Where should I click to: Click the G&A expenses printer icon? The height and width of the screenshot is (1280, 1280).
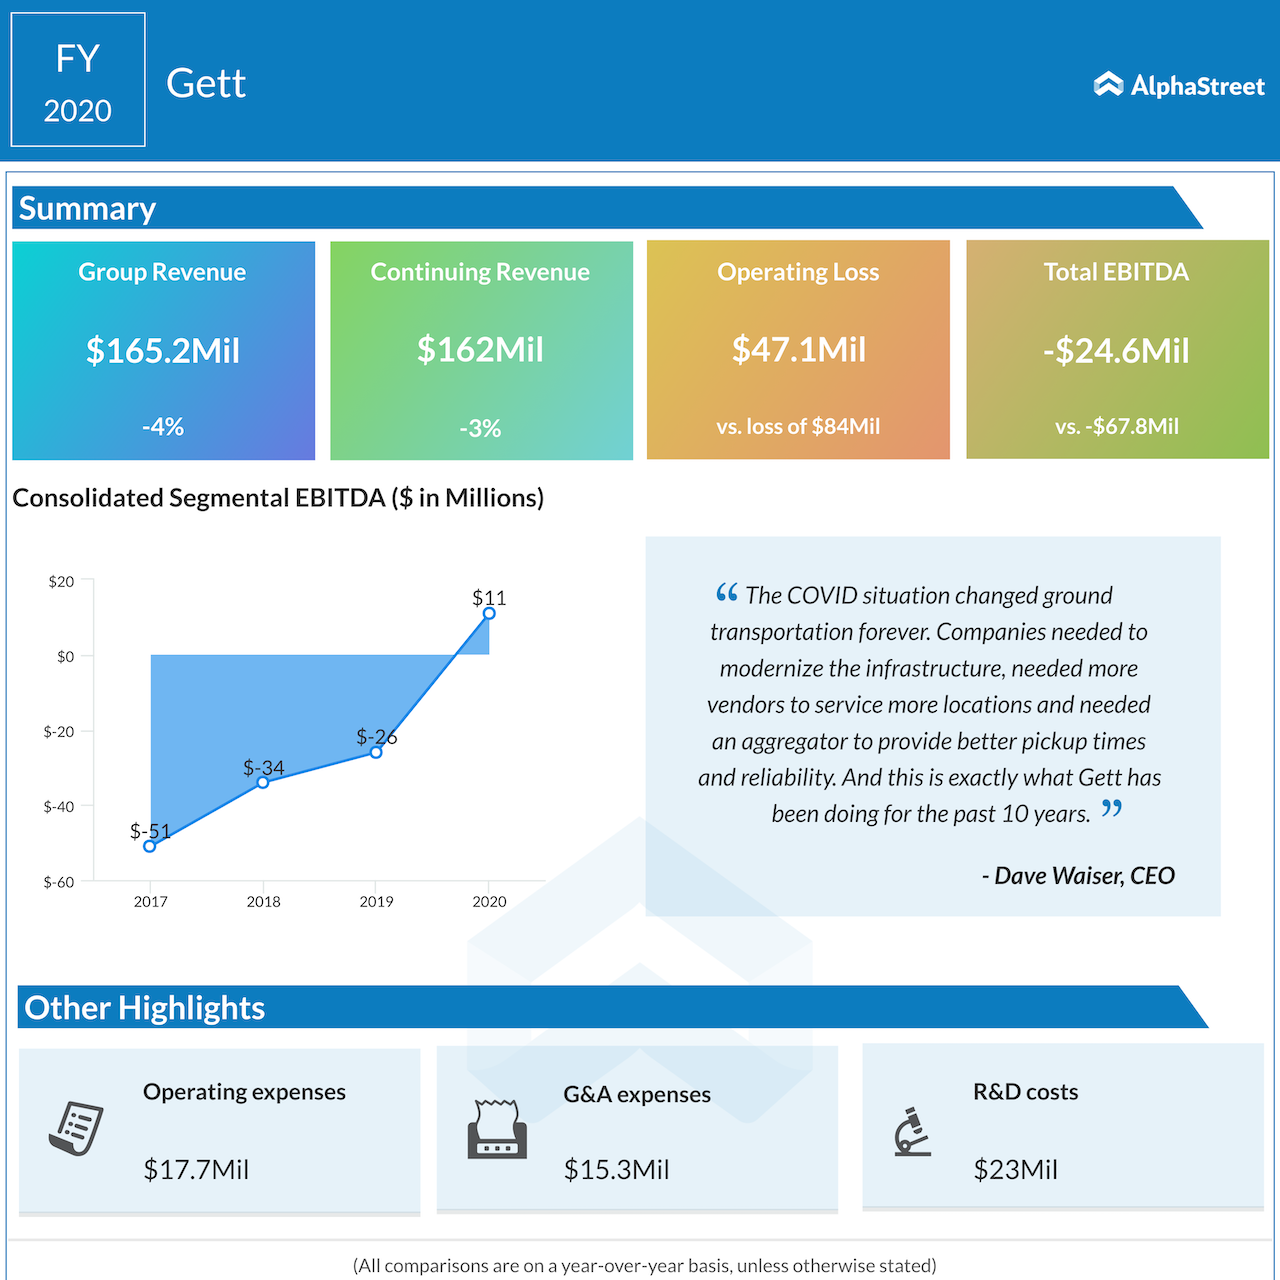[497, 1129]
